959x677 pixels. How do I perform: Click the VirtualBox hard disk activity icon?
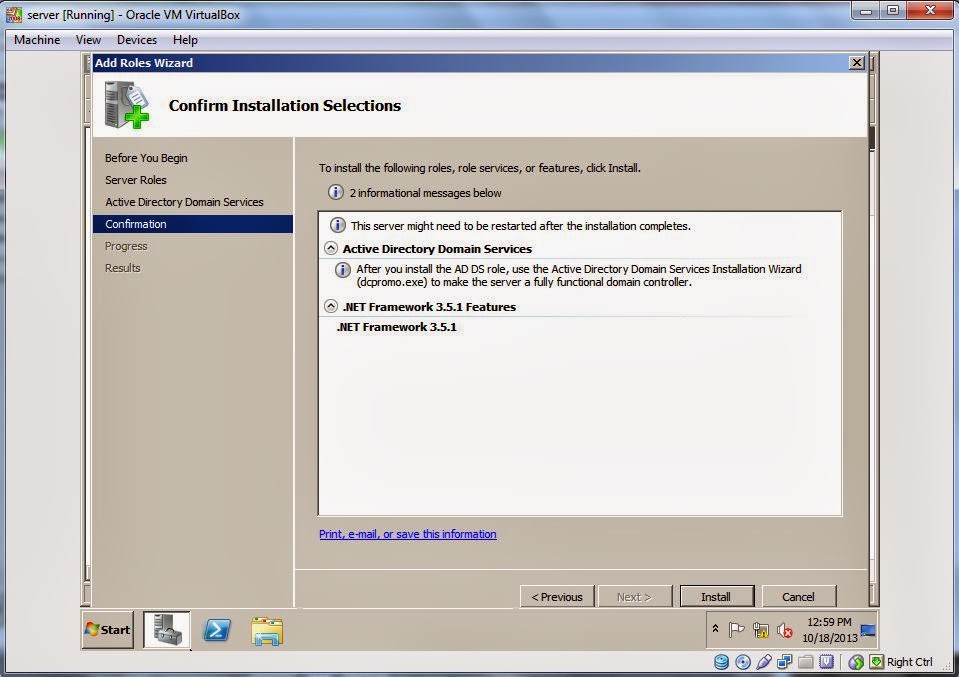point(722,662)
